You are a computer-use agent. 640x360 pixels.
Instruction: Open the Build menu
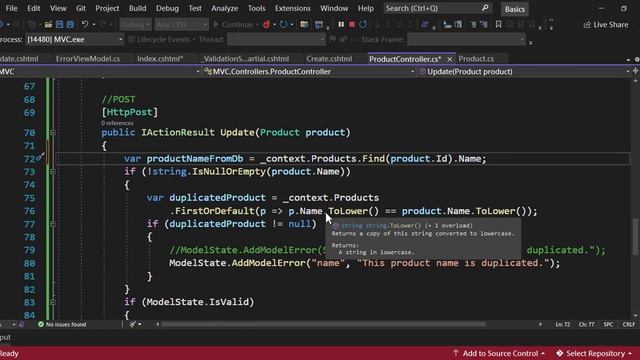pos(138,8)
